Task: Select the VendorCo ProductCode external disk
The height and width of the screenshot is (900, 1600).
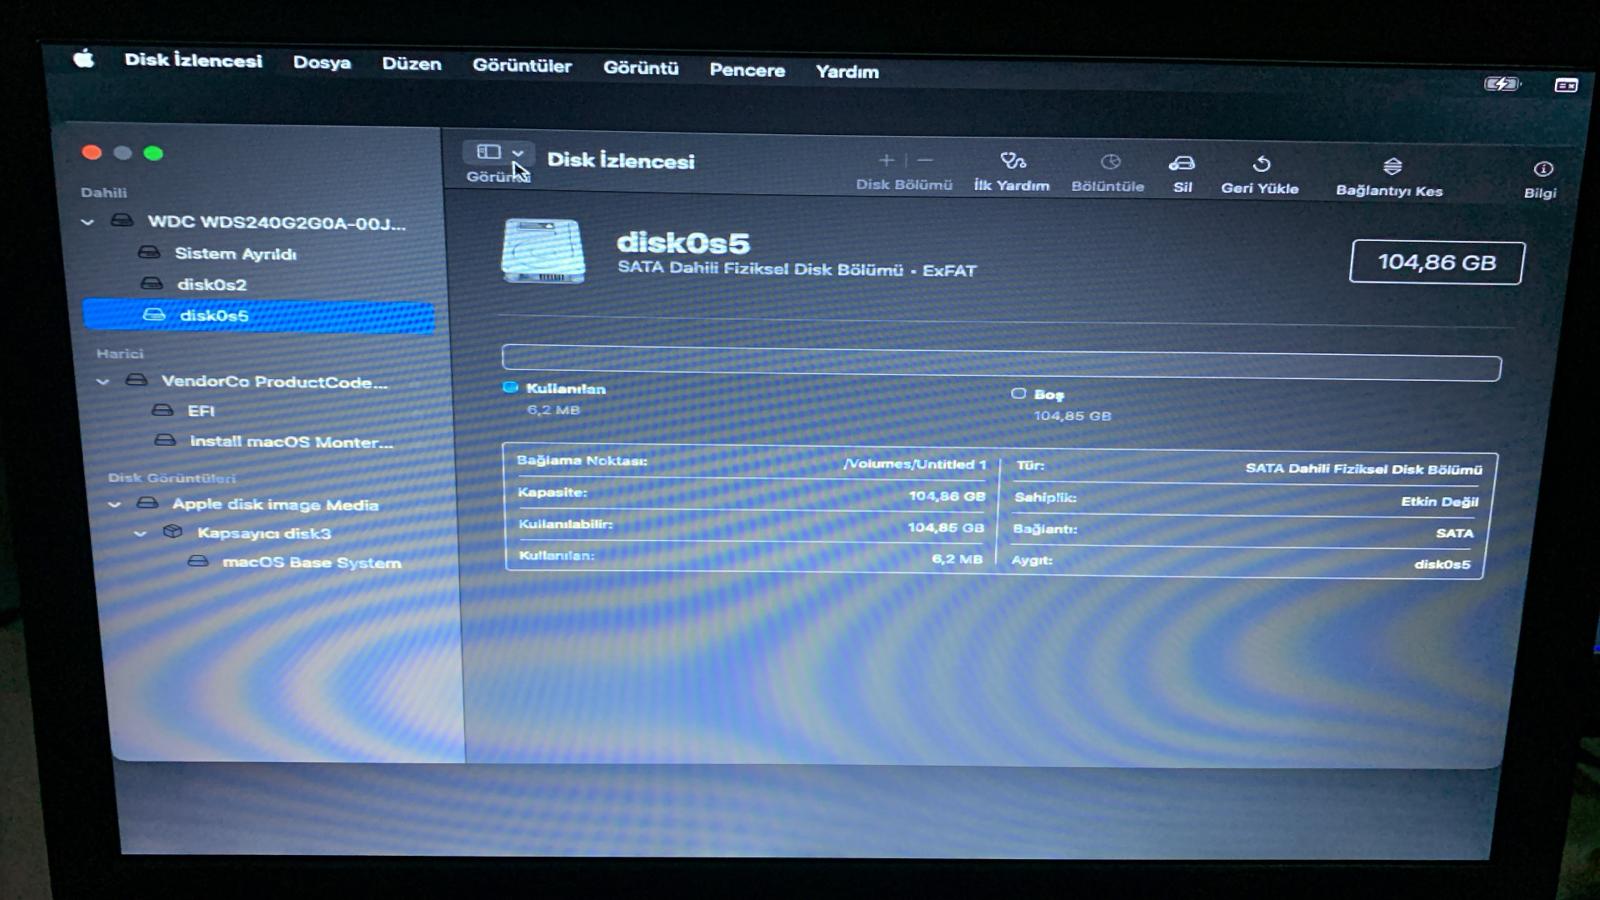Action: tap(274, 381)
